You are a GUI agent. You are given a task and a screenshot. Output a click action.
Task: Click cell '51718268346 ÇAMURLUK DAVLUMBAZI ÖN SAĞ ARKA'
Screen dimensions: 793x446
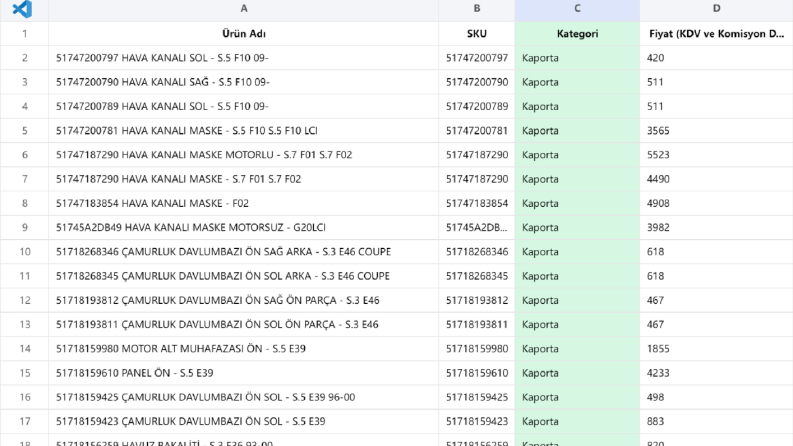pos(244,252)
